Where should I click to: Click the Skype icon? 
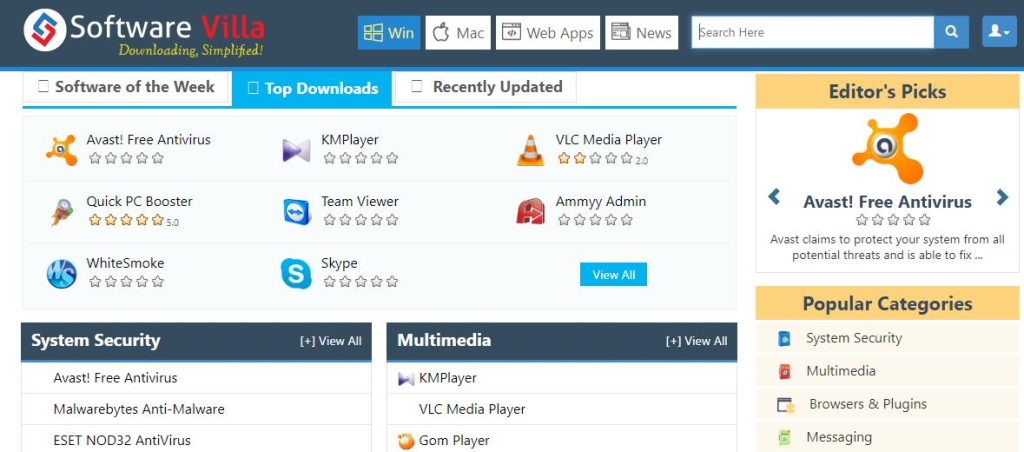coord(296,274)
